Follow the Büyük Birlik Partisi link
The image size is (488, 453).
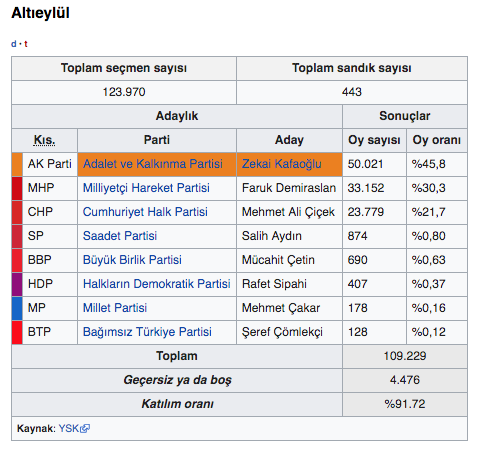(132, 260)
